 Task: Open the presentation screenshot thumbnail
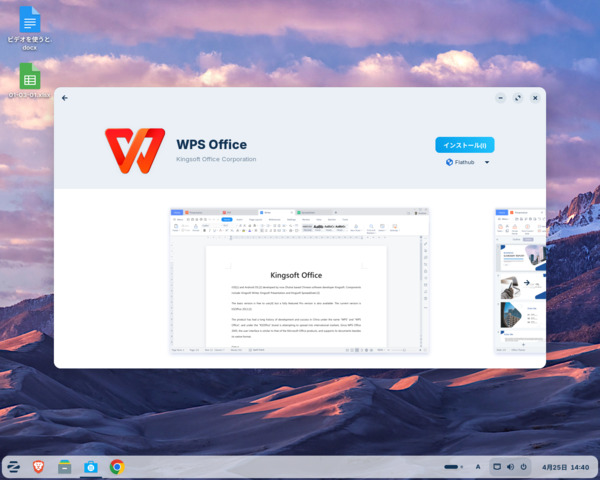520,281
